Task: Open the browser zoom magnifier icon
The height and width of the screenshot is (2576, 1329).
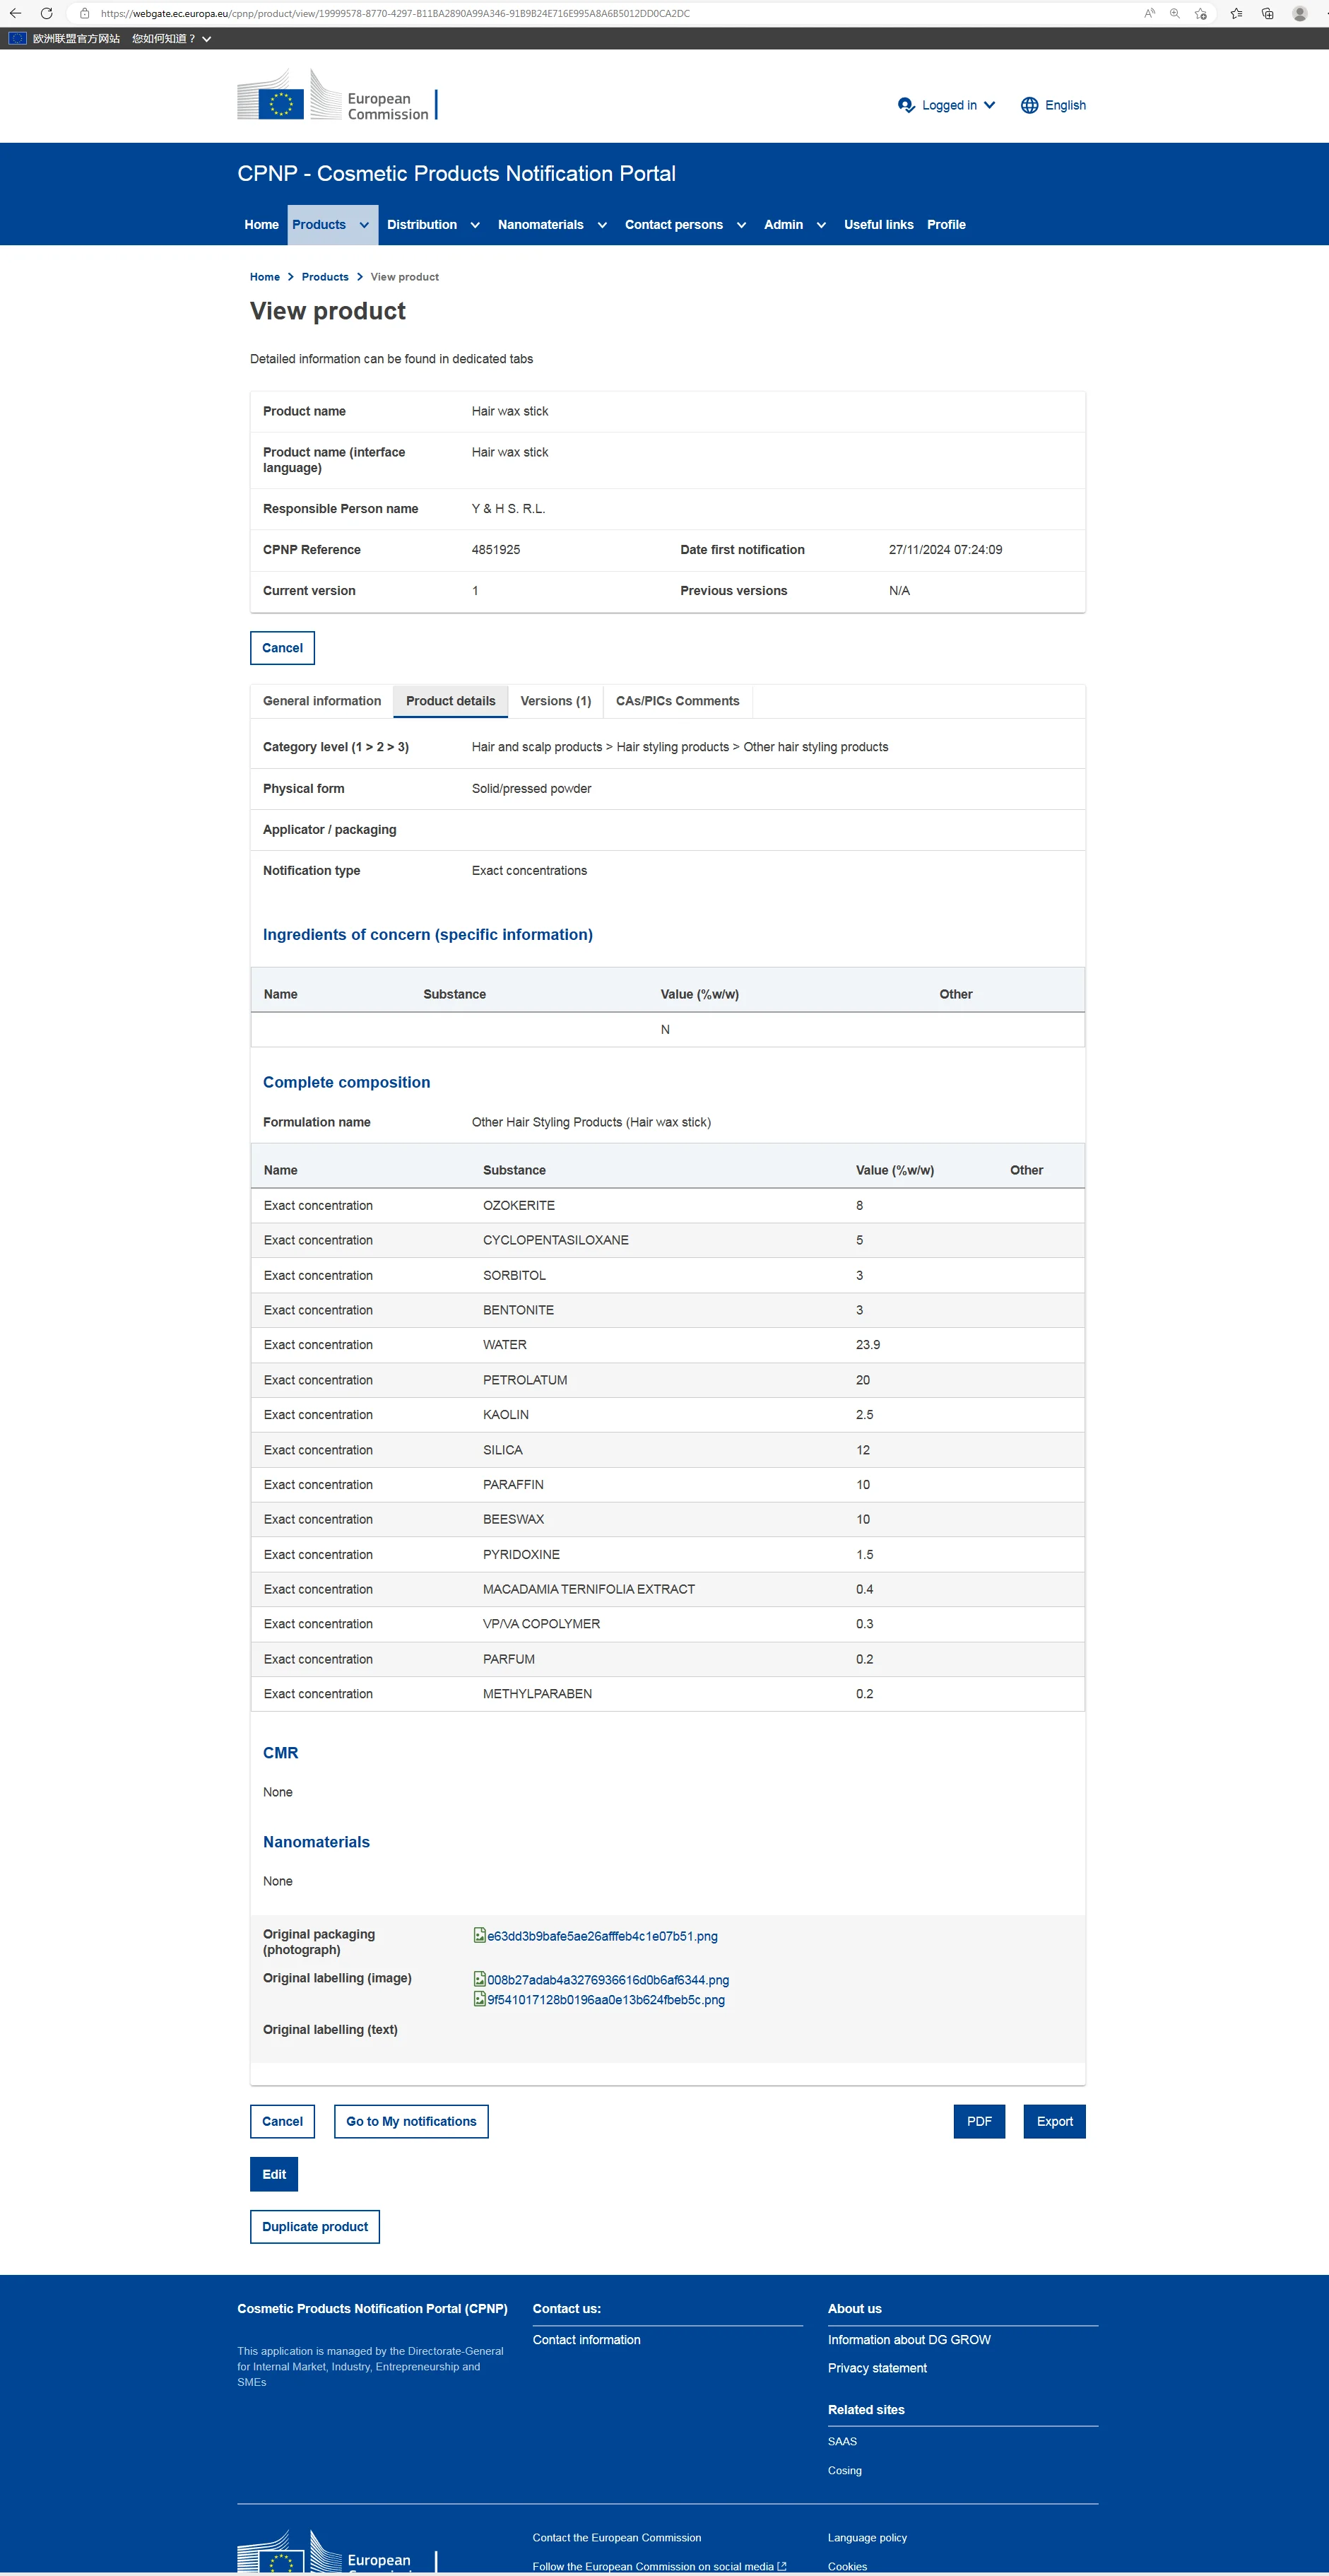Action: pyautogui.click(x=1175, y=13)
